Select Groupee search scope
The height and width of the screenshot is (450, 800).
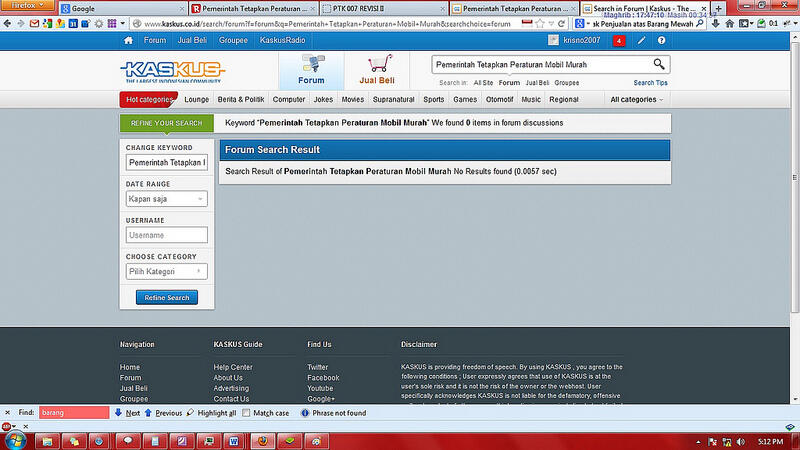(566, 83)
